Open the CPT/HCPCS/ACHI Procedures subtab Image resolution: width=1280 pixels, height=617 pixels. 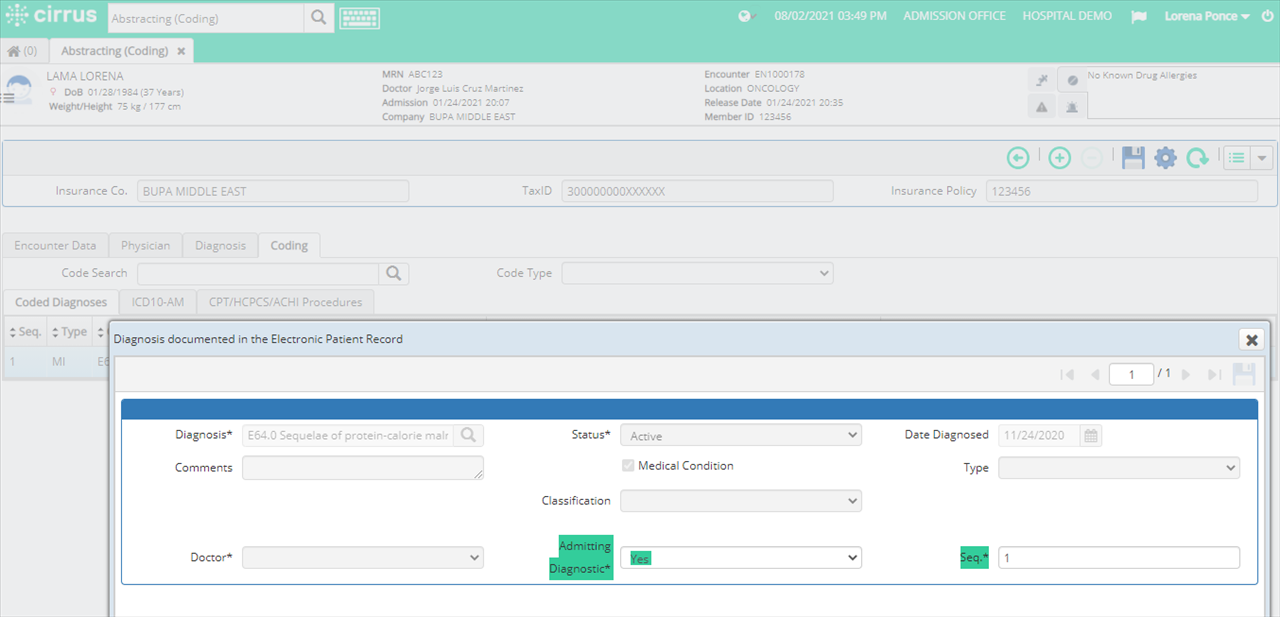pos(286,302)
